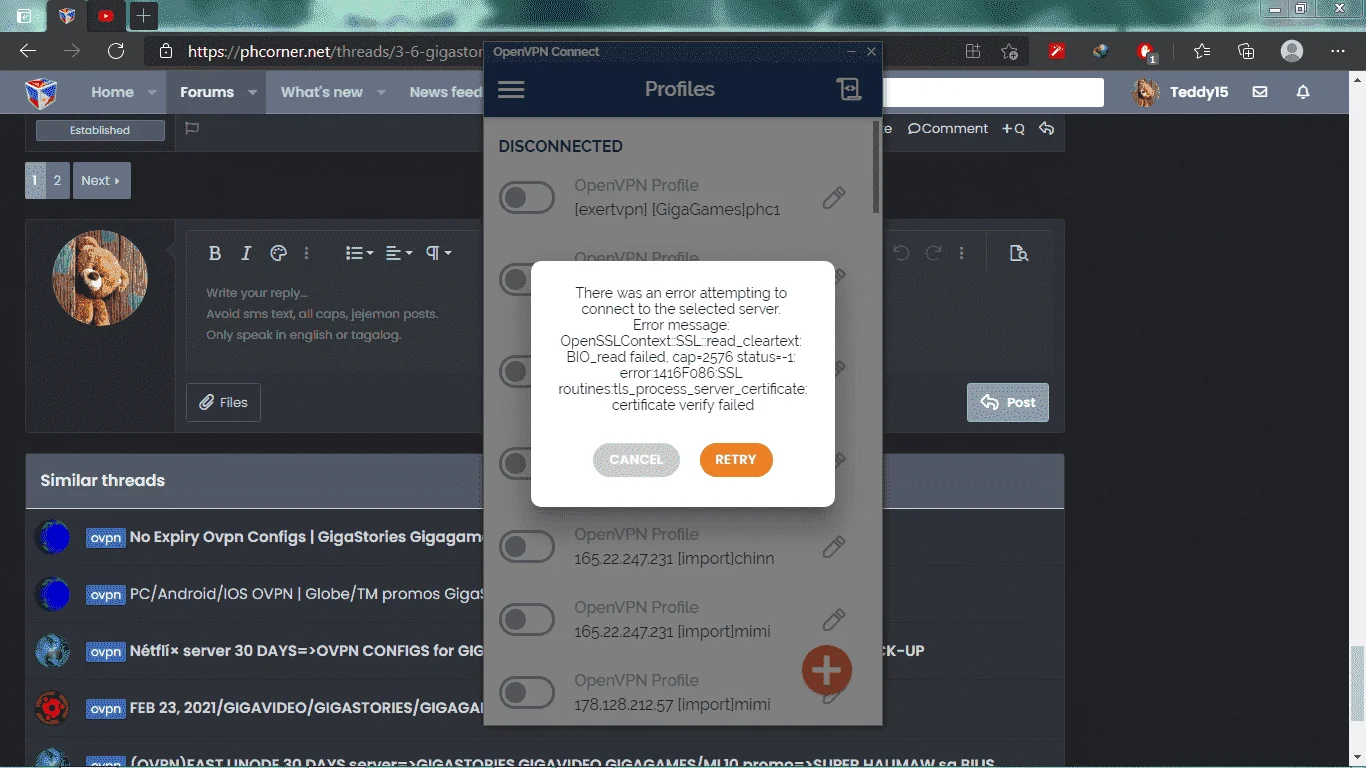Click the OpenVPN profile list scrollbar
This screenshot has height=768, width=1366.
[x=877, y=166]
